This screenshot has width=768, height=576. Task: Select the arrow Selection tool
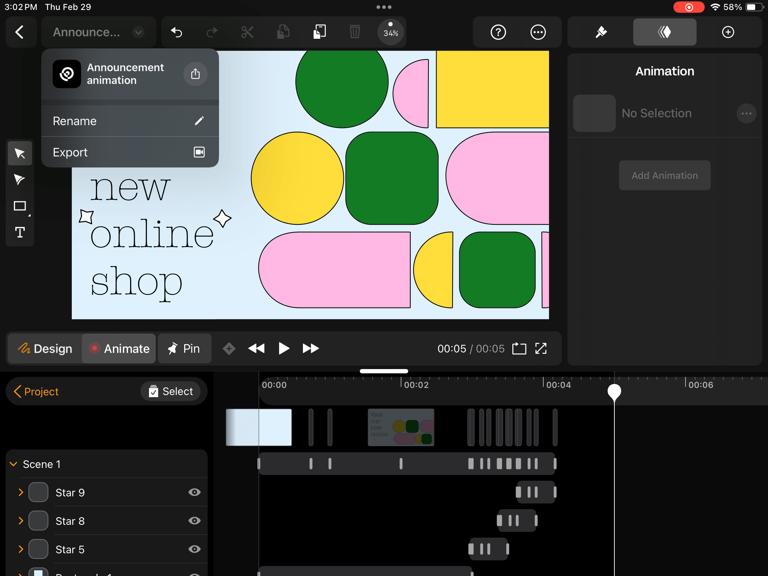(x=20, y=153)
